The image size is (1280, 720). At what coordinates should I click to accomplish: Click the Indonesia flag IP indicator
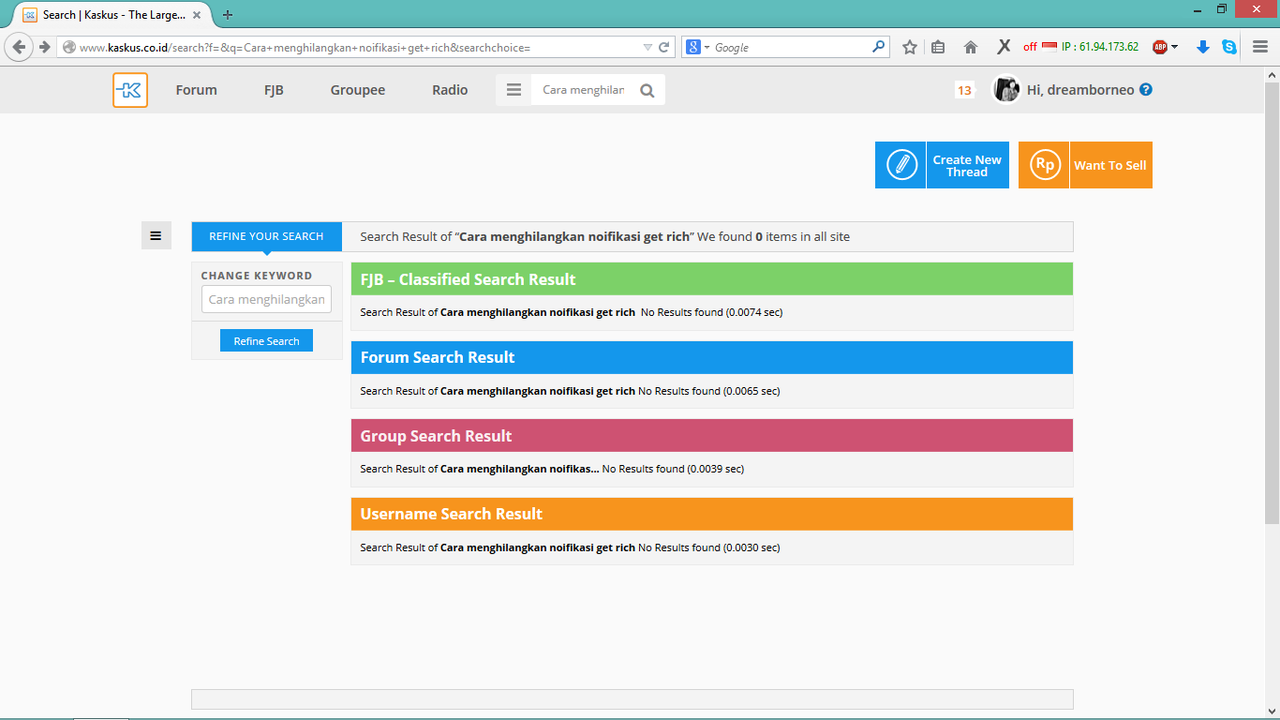(1049, 46)
